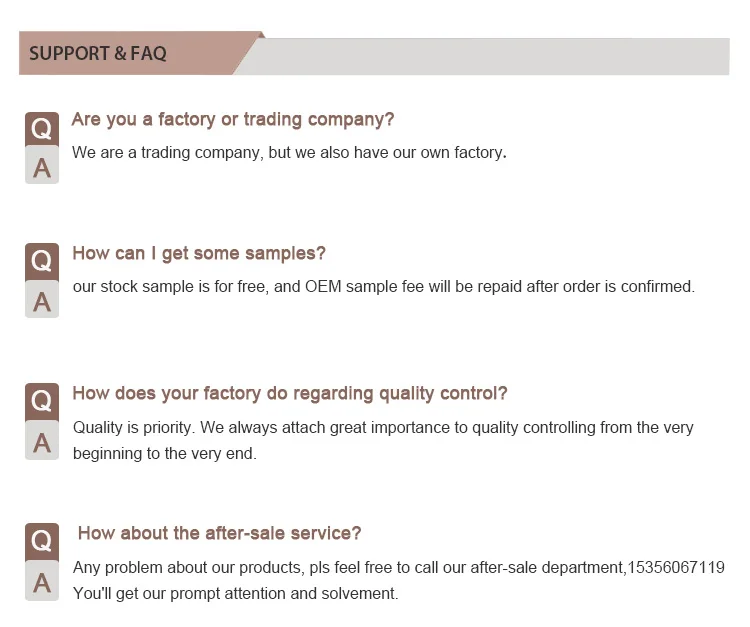This screenshot has height=627, width=750.
Task: Open 'How can I get some samples?' question
Action: [x=199, y=254]
